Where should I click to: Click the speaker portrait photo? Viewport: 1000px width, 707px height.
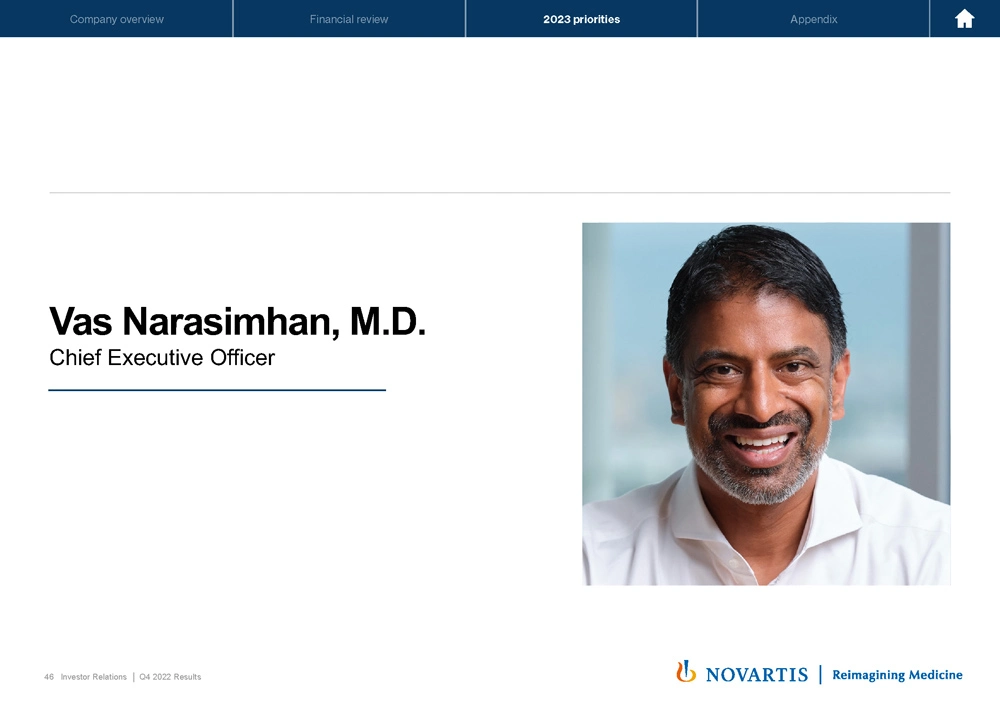766,403
